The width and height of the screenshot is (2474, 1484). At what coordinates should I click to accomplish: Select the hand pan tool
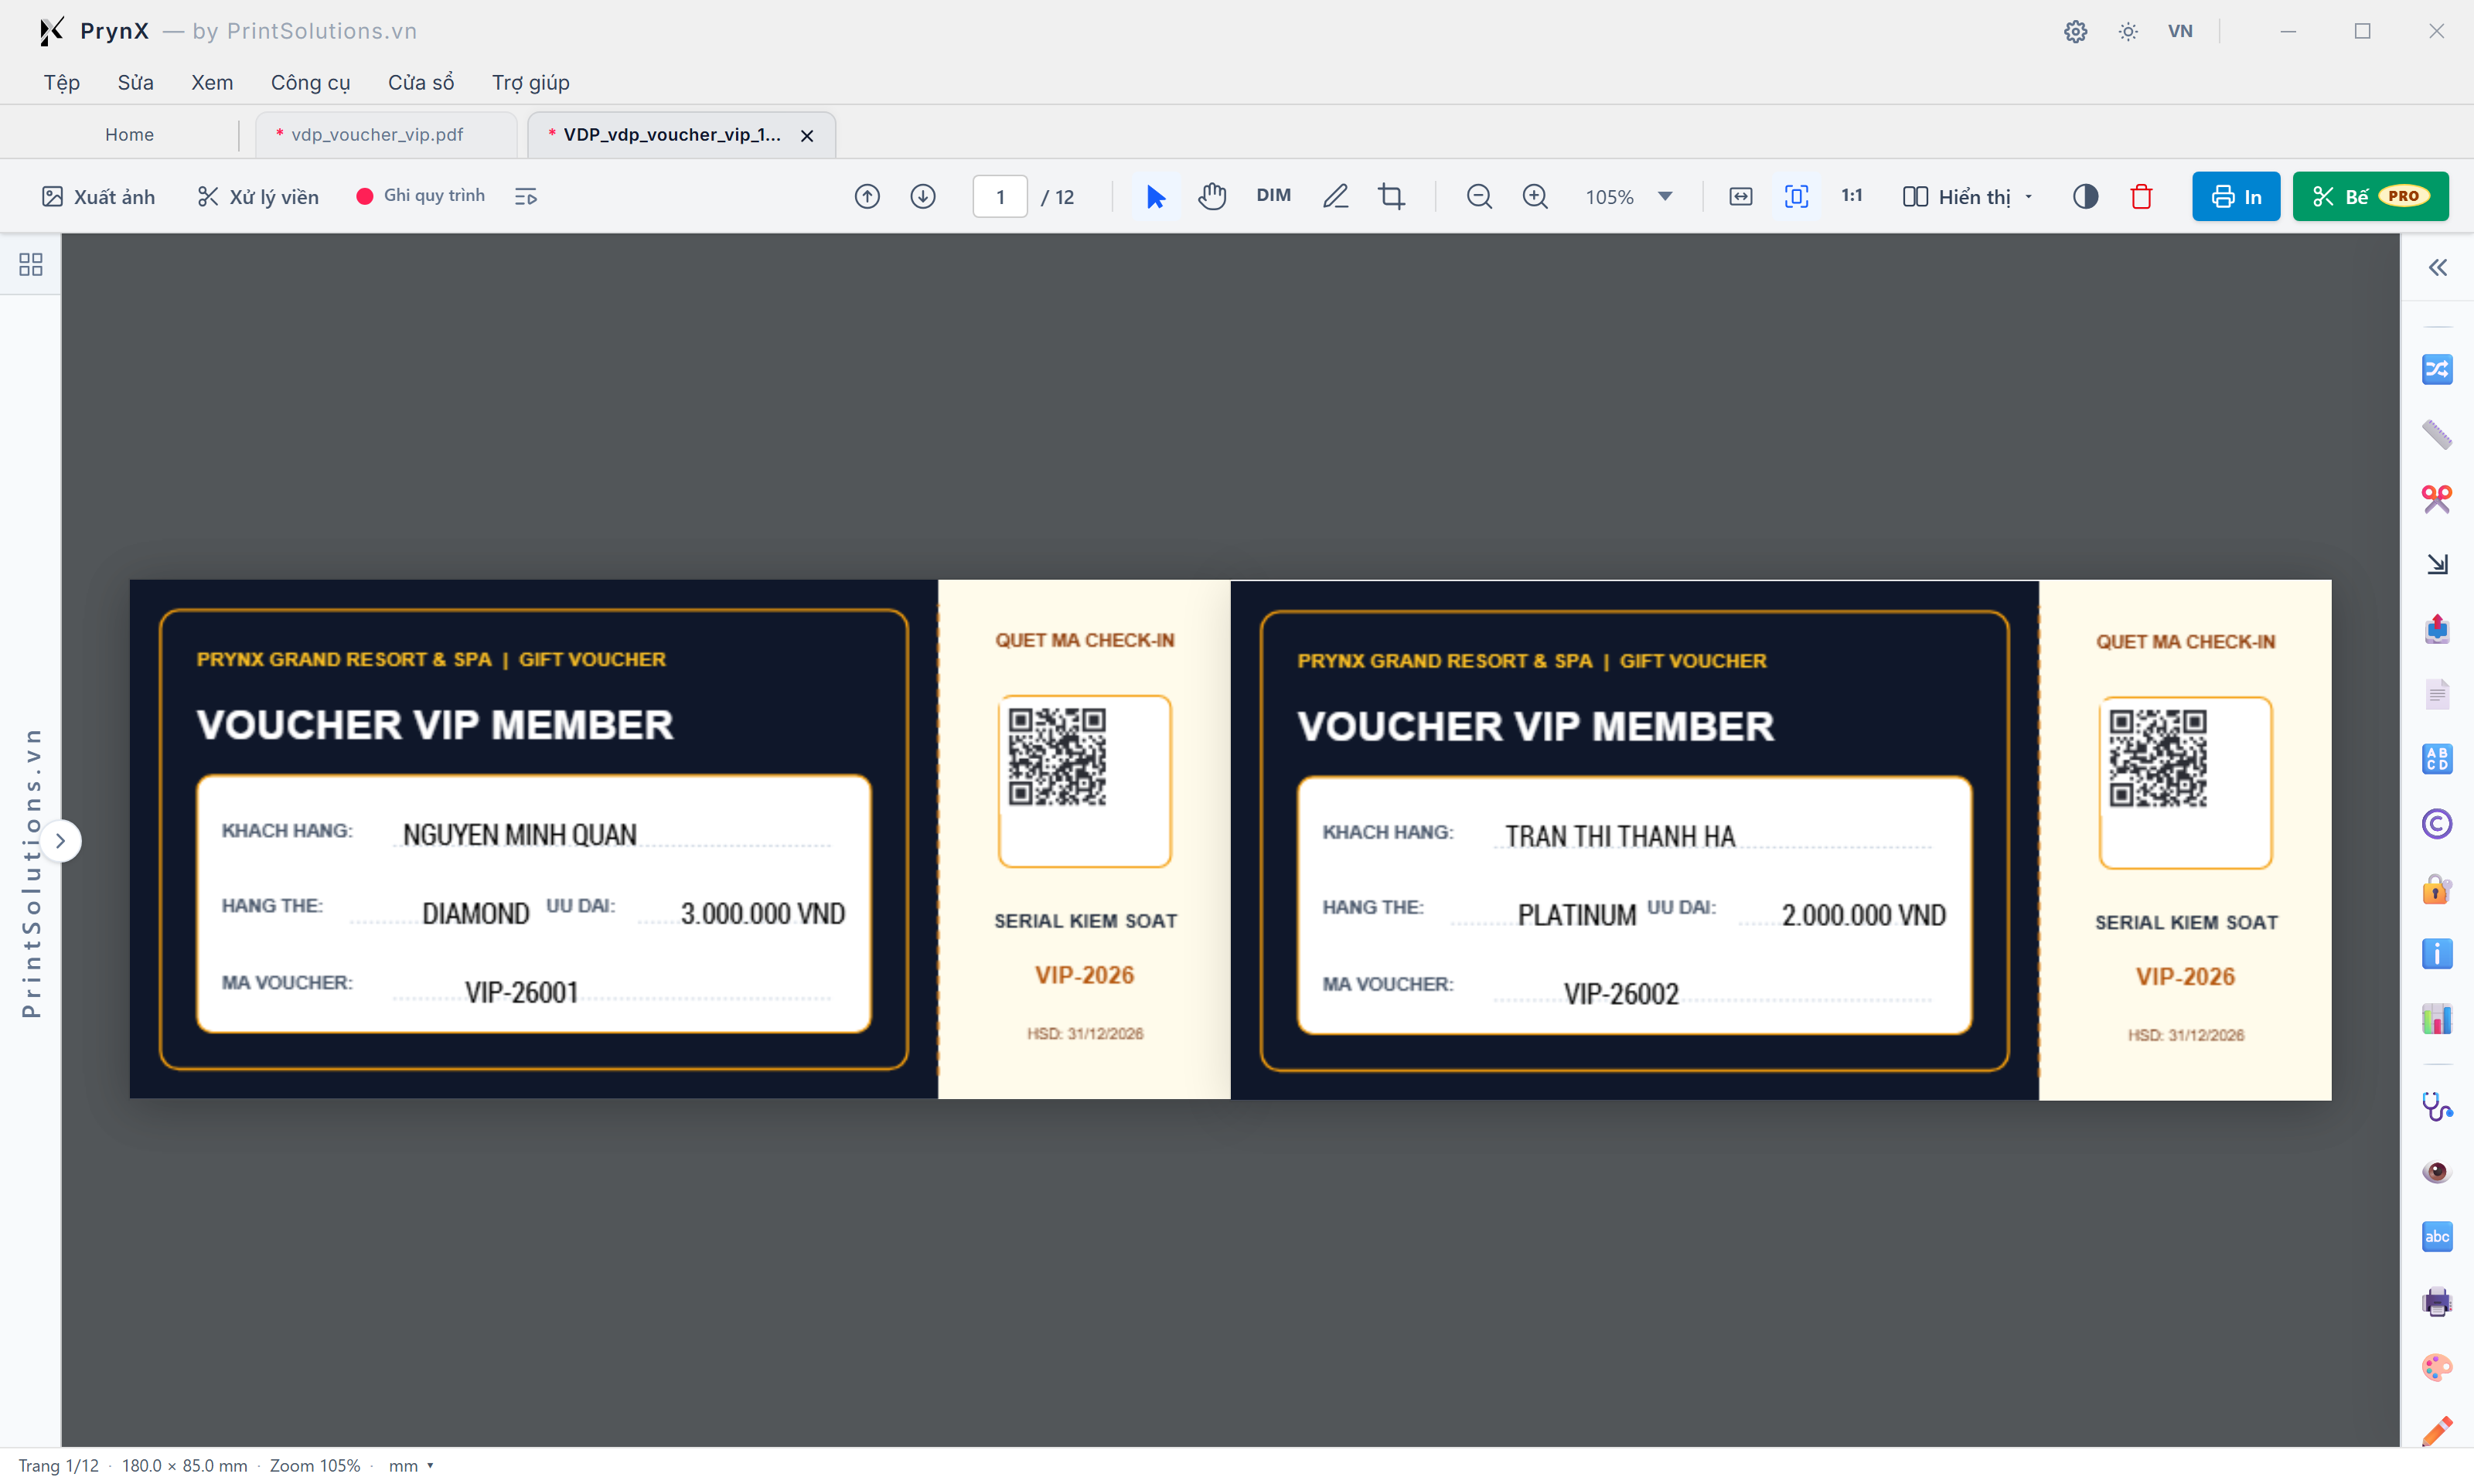[1212, 197]
